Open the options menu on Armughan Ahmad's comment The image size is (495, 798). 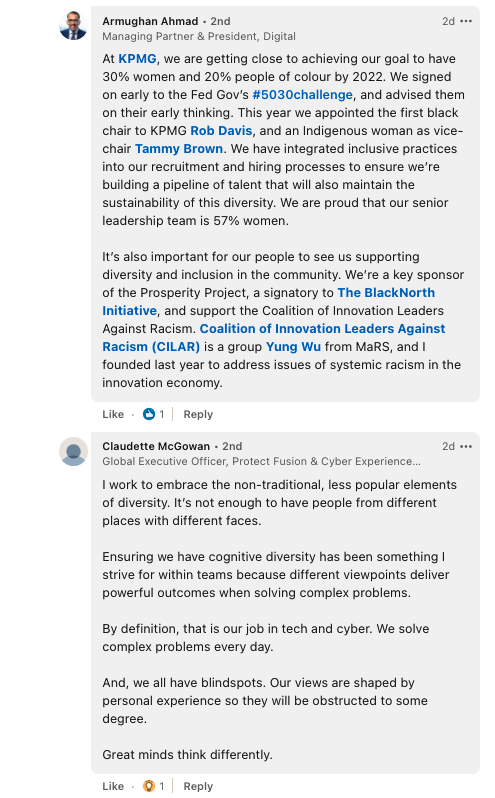[466, 21]
